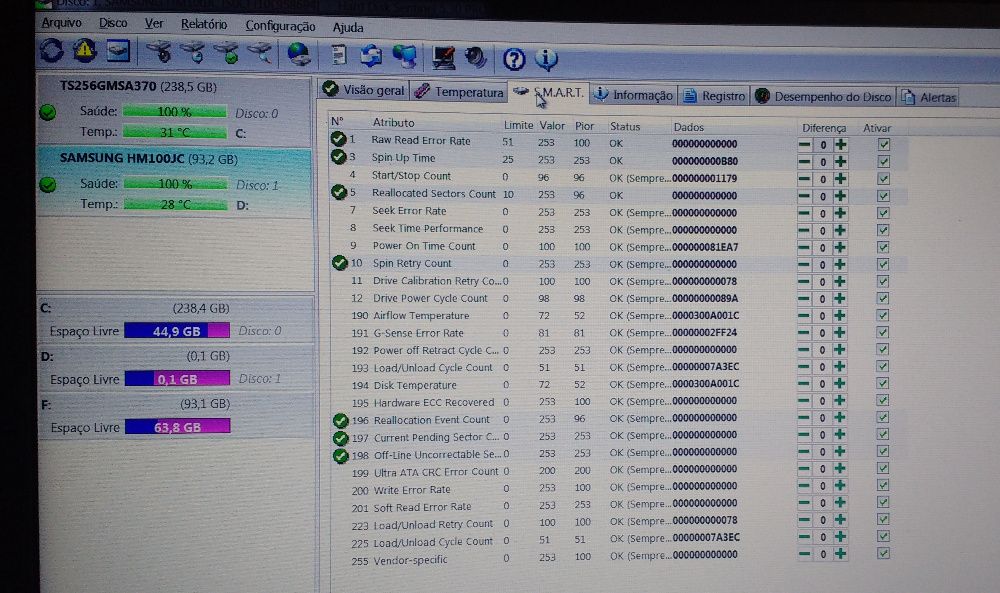
Task: Click green check icon beside Raw Read Error Rate
Action: point(338,138)
